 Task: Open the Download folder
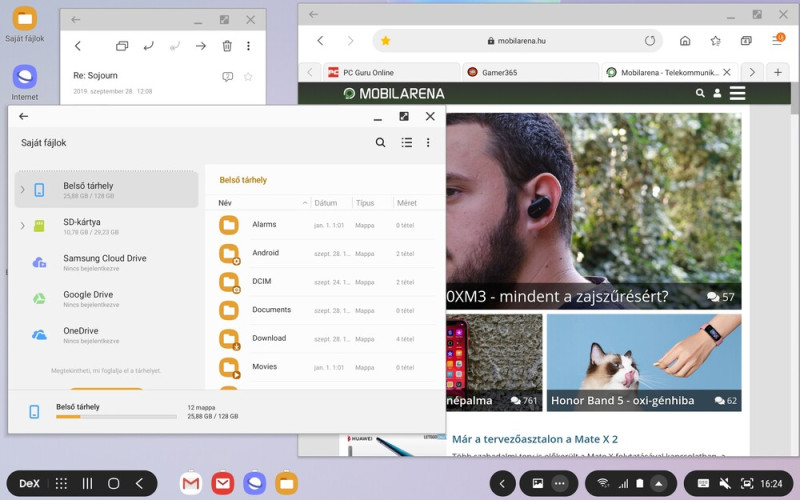click(x=327, y=339)
